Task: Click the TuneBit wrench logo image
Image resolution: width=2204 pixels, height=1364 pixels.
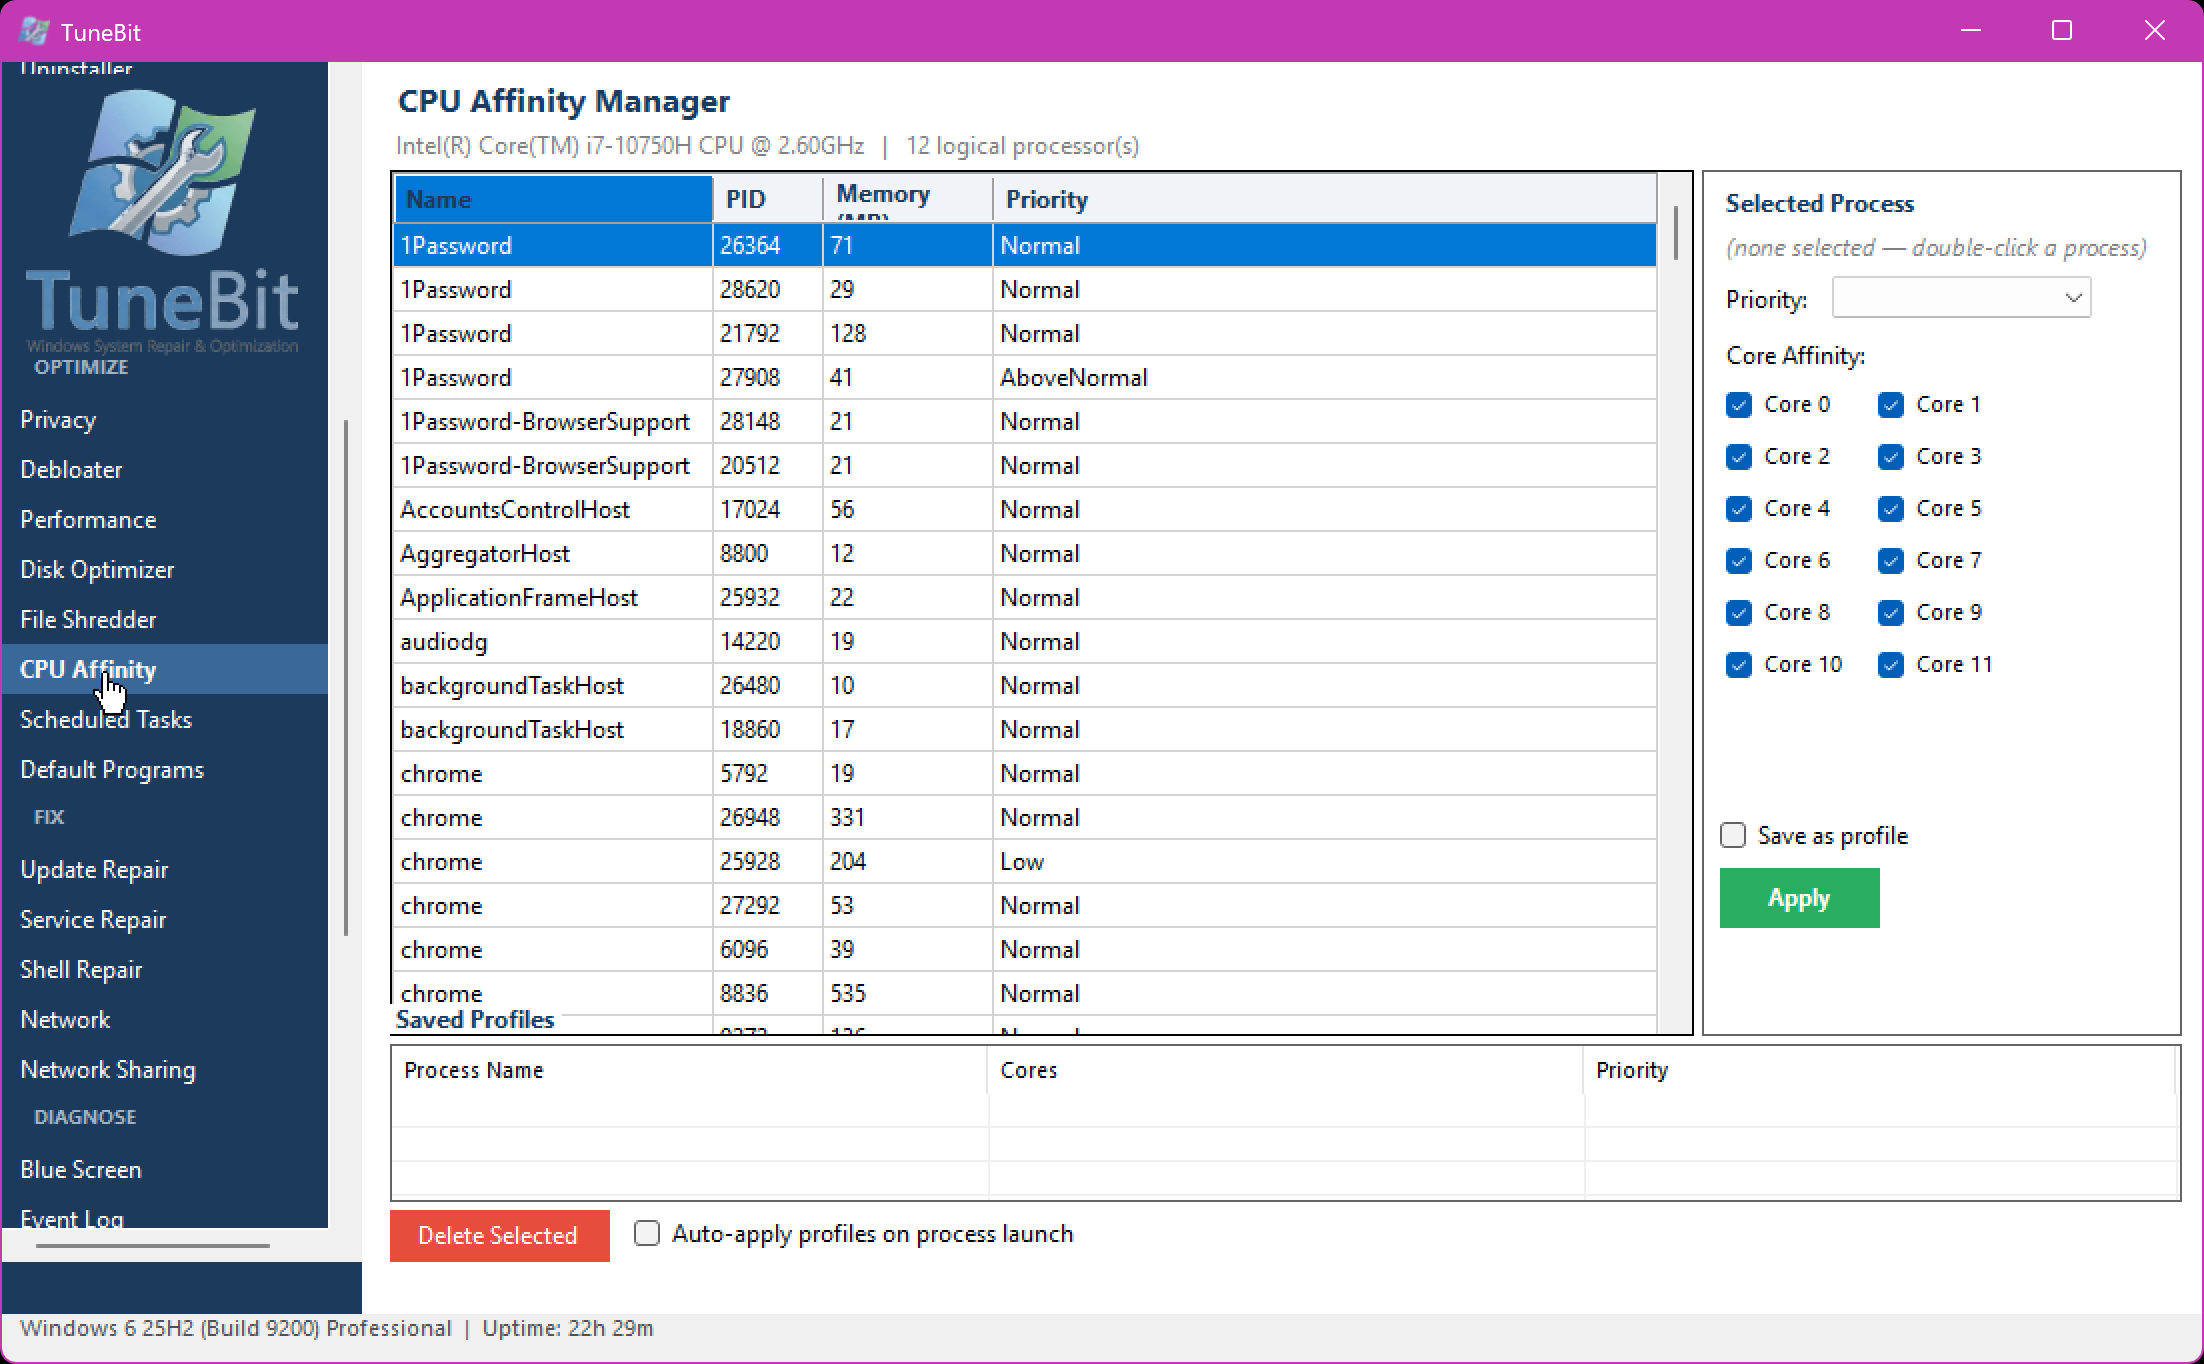Action: coord(163,172)
